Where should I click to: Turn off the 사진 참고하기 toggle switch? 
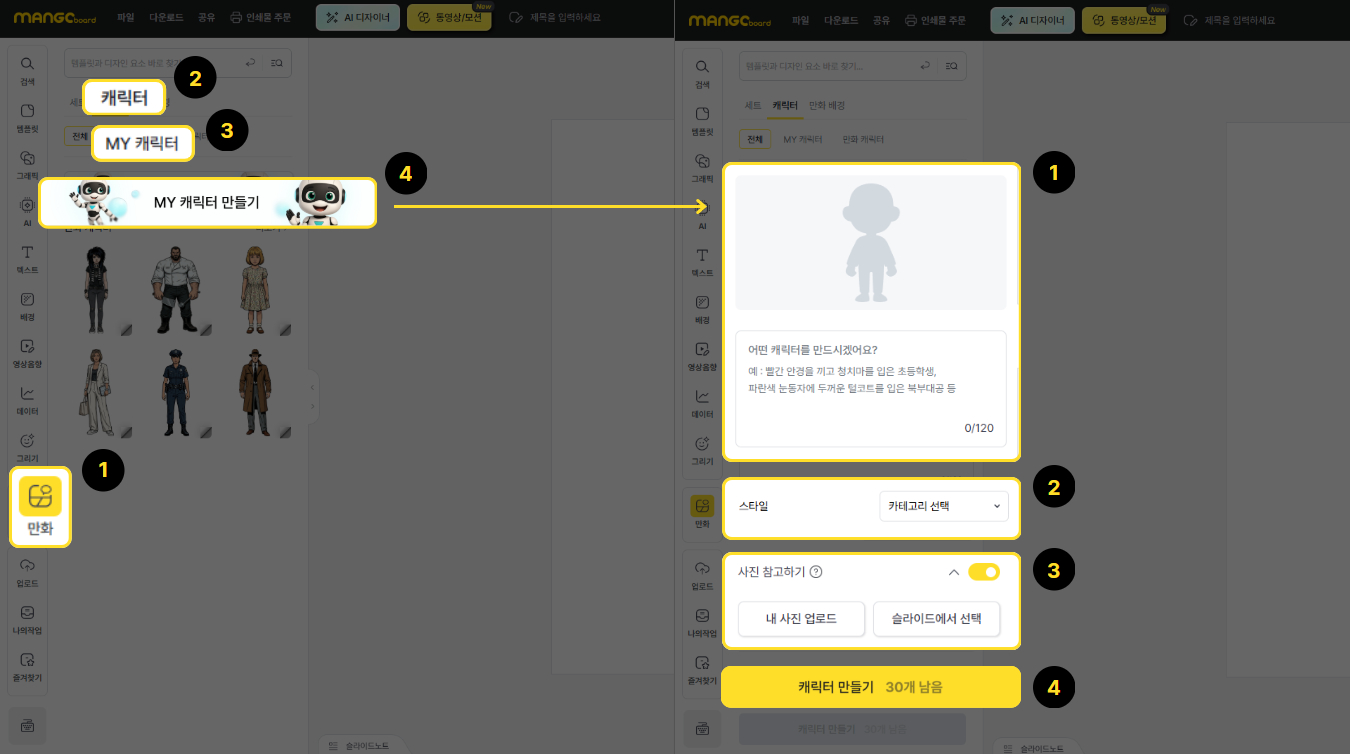pos(983,572)
